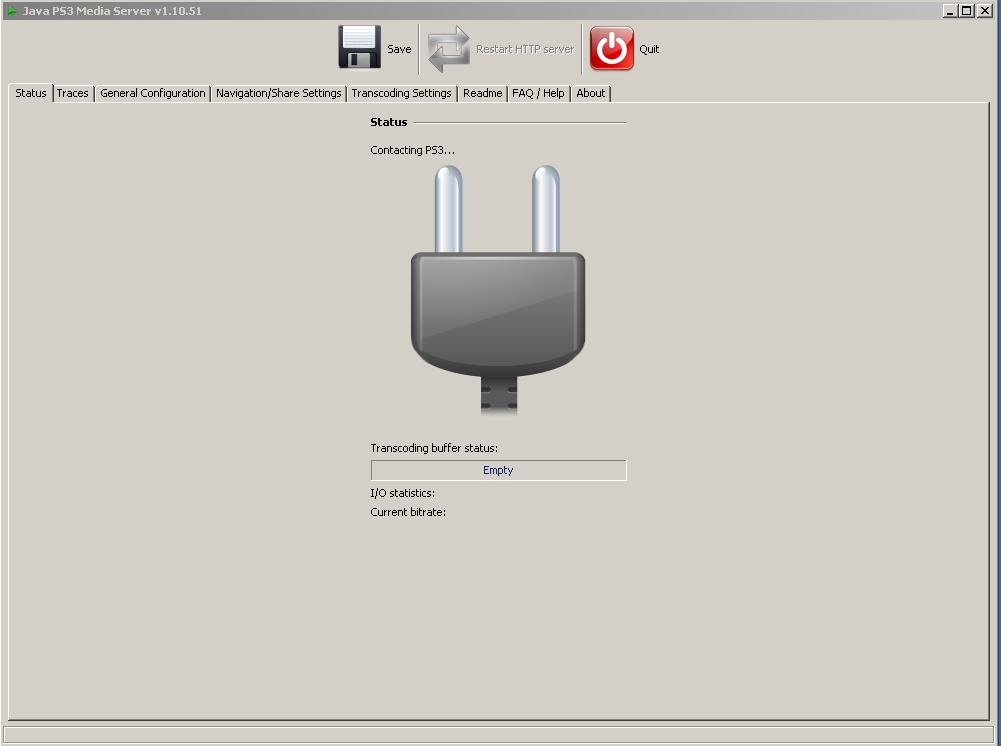The width and height of the screenshot is (1001, 746).
Task: Click the green app icon in title bar
Action: 12,11
